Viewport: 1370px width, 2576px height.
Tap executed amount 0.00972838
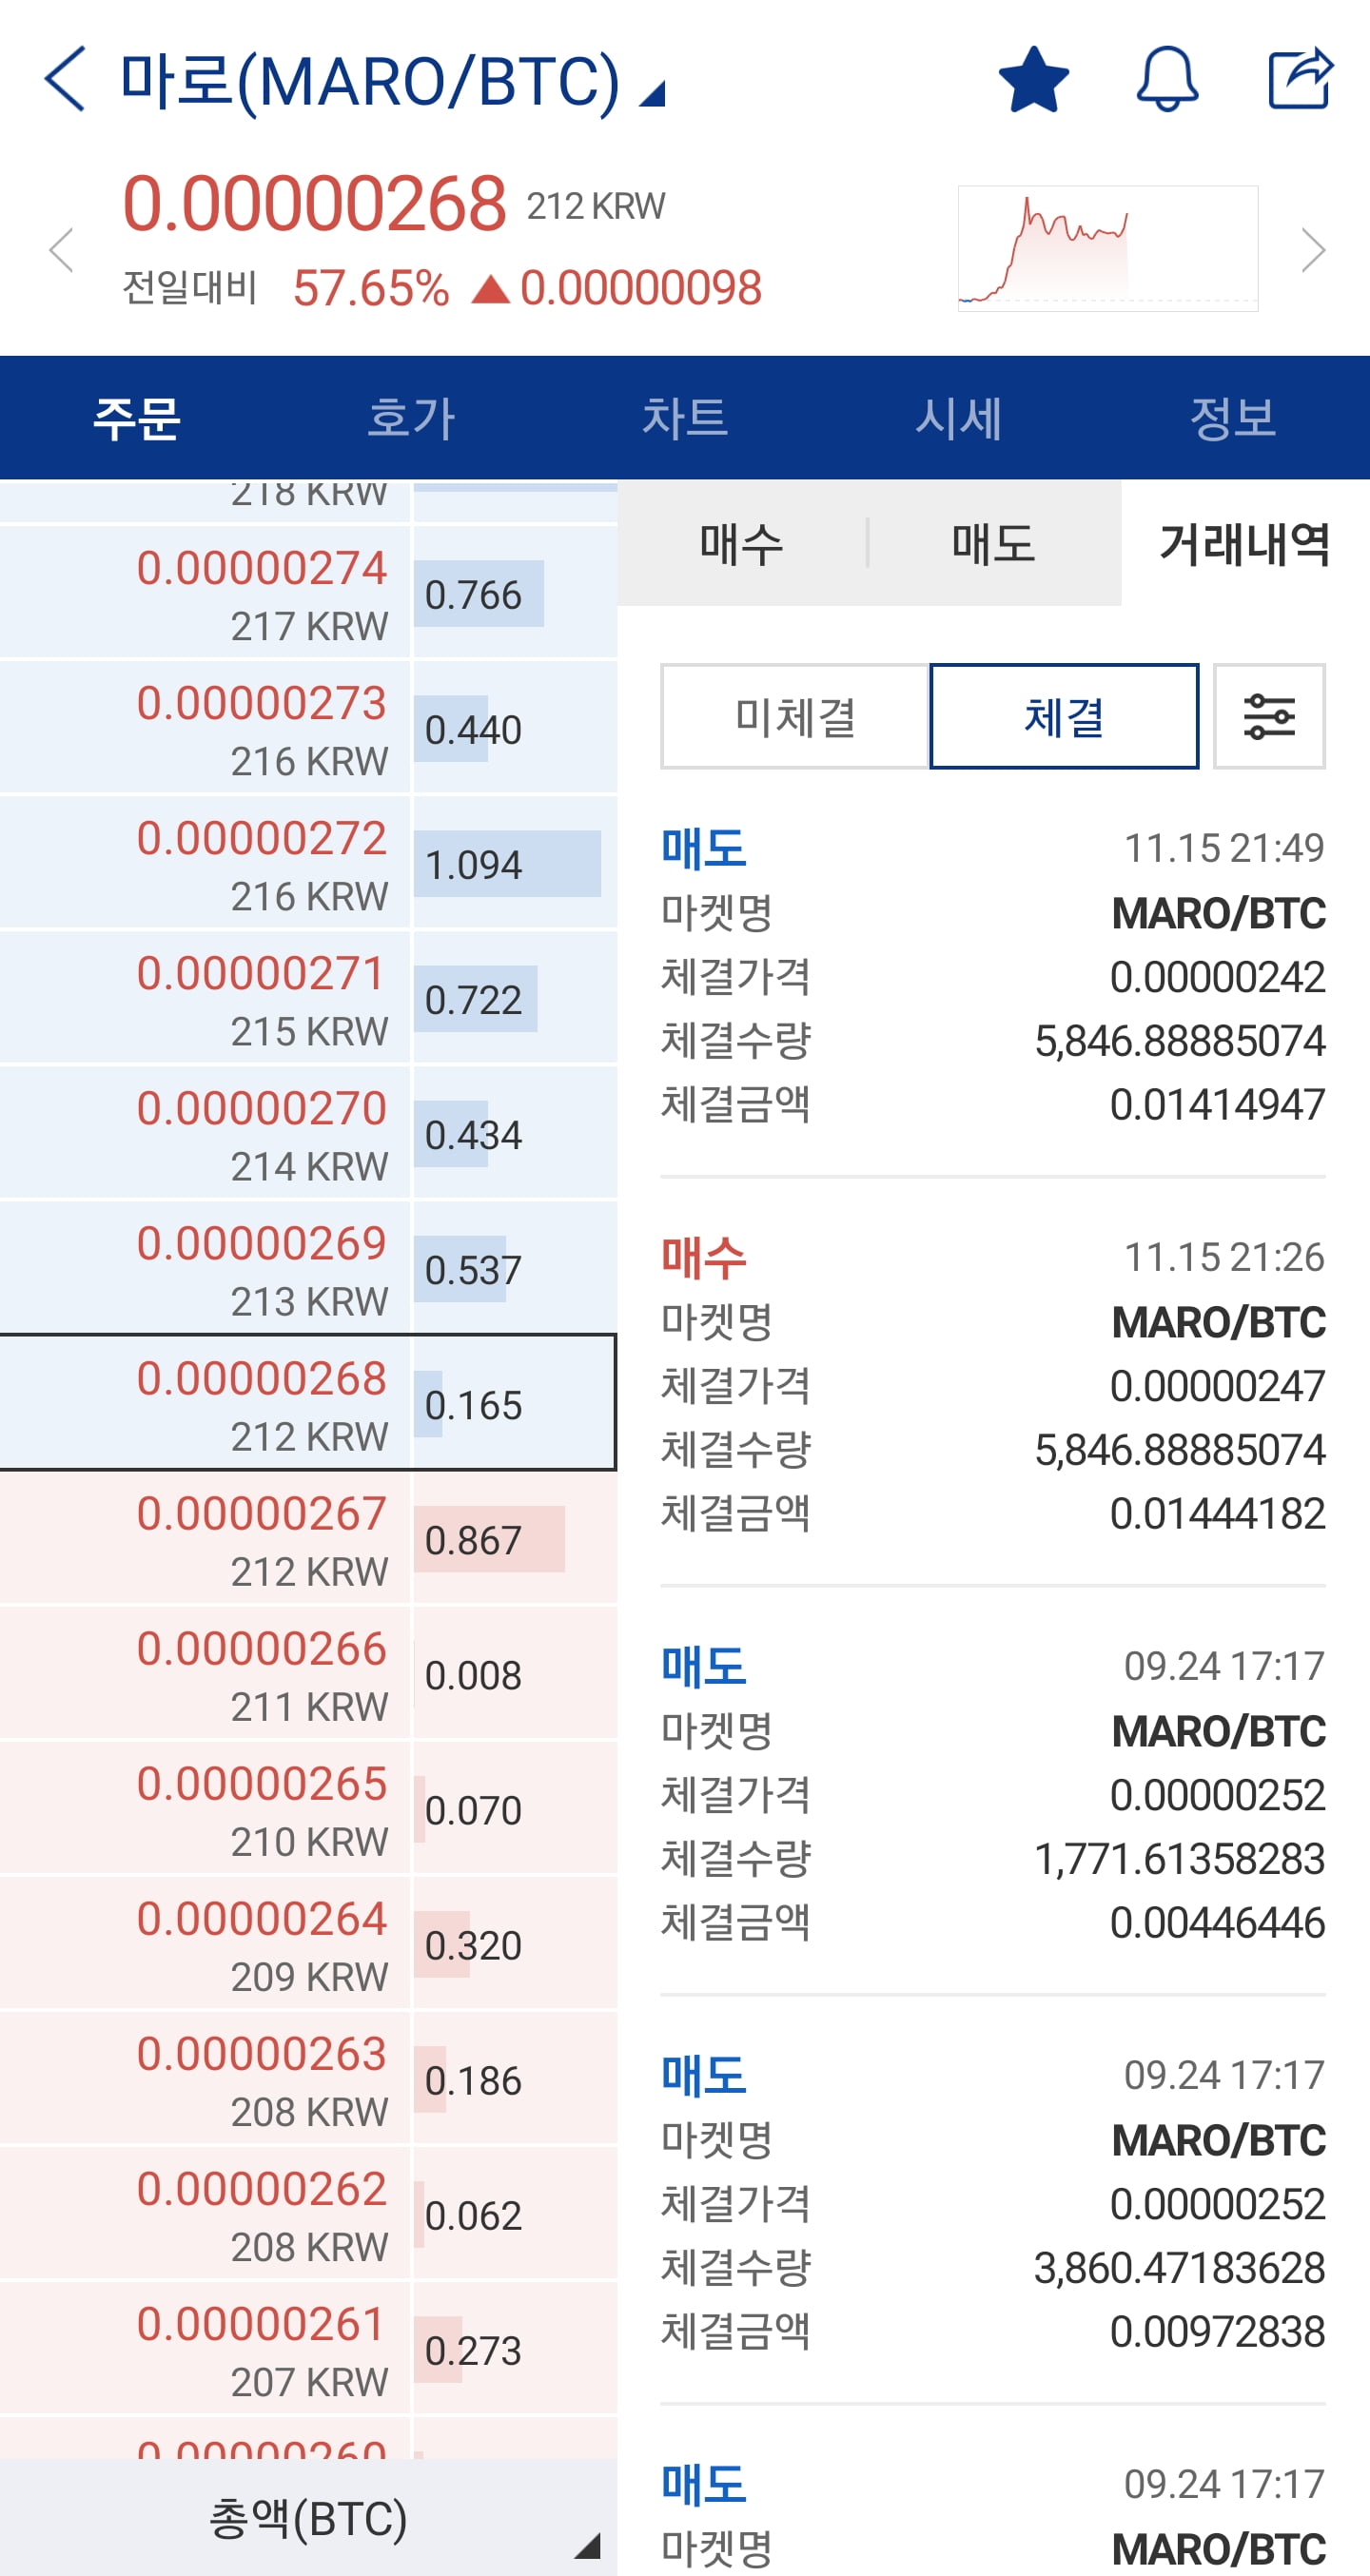coord(1217,2332)
